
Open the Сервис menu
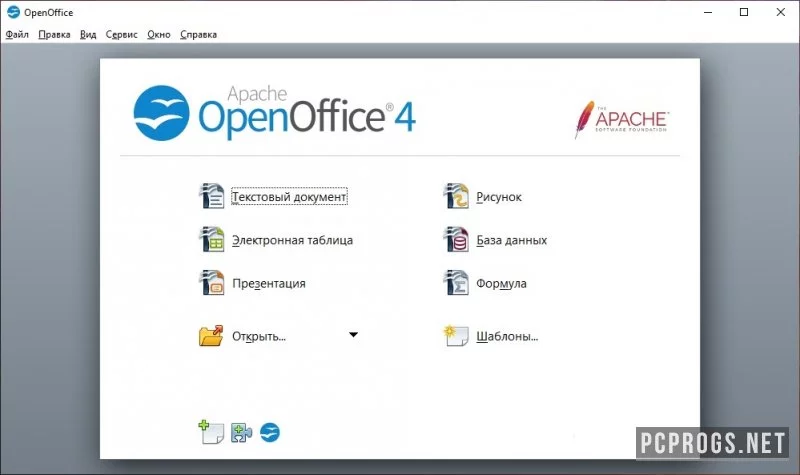click(x=121, y=34)
